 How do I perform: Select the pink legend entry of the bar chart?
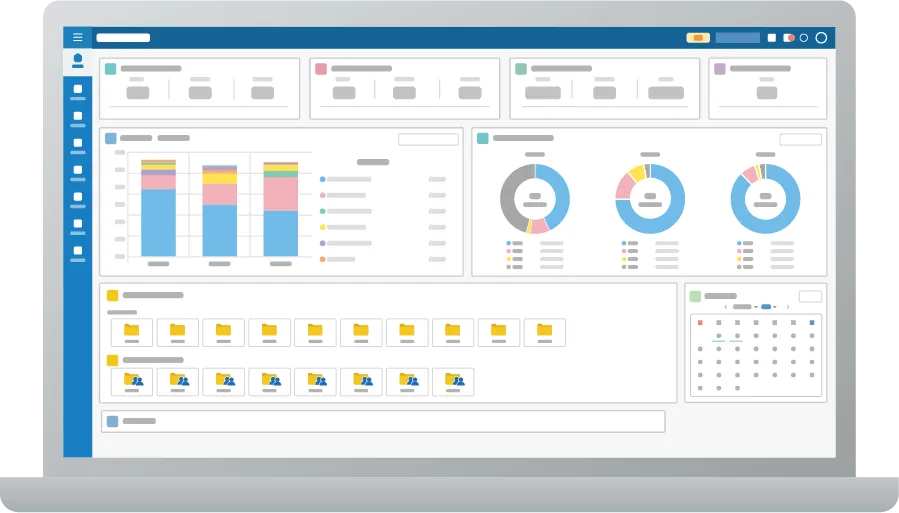tap(343, 195)
